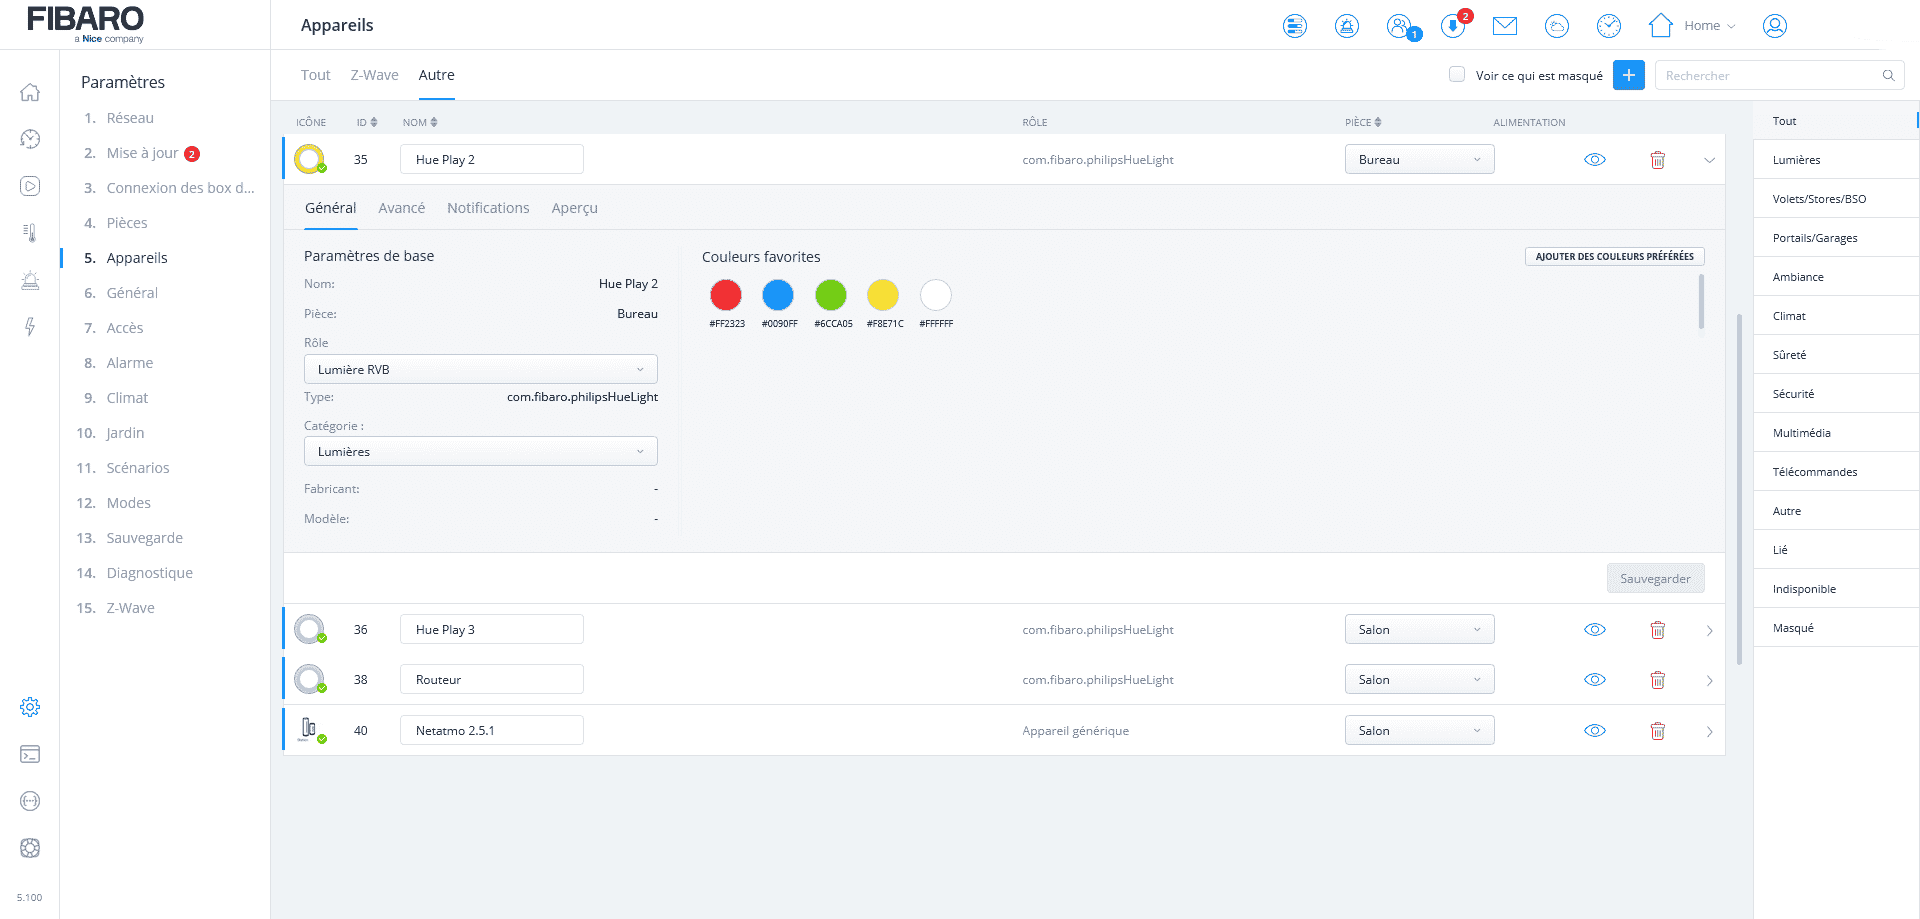Expand the Routeur row chevron
The image size is (1920, 919).
1709,680
